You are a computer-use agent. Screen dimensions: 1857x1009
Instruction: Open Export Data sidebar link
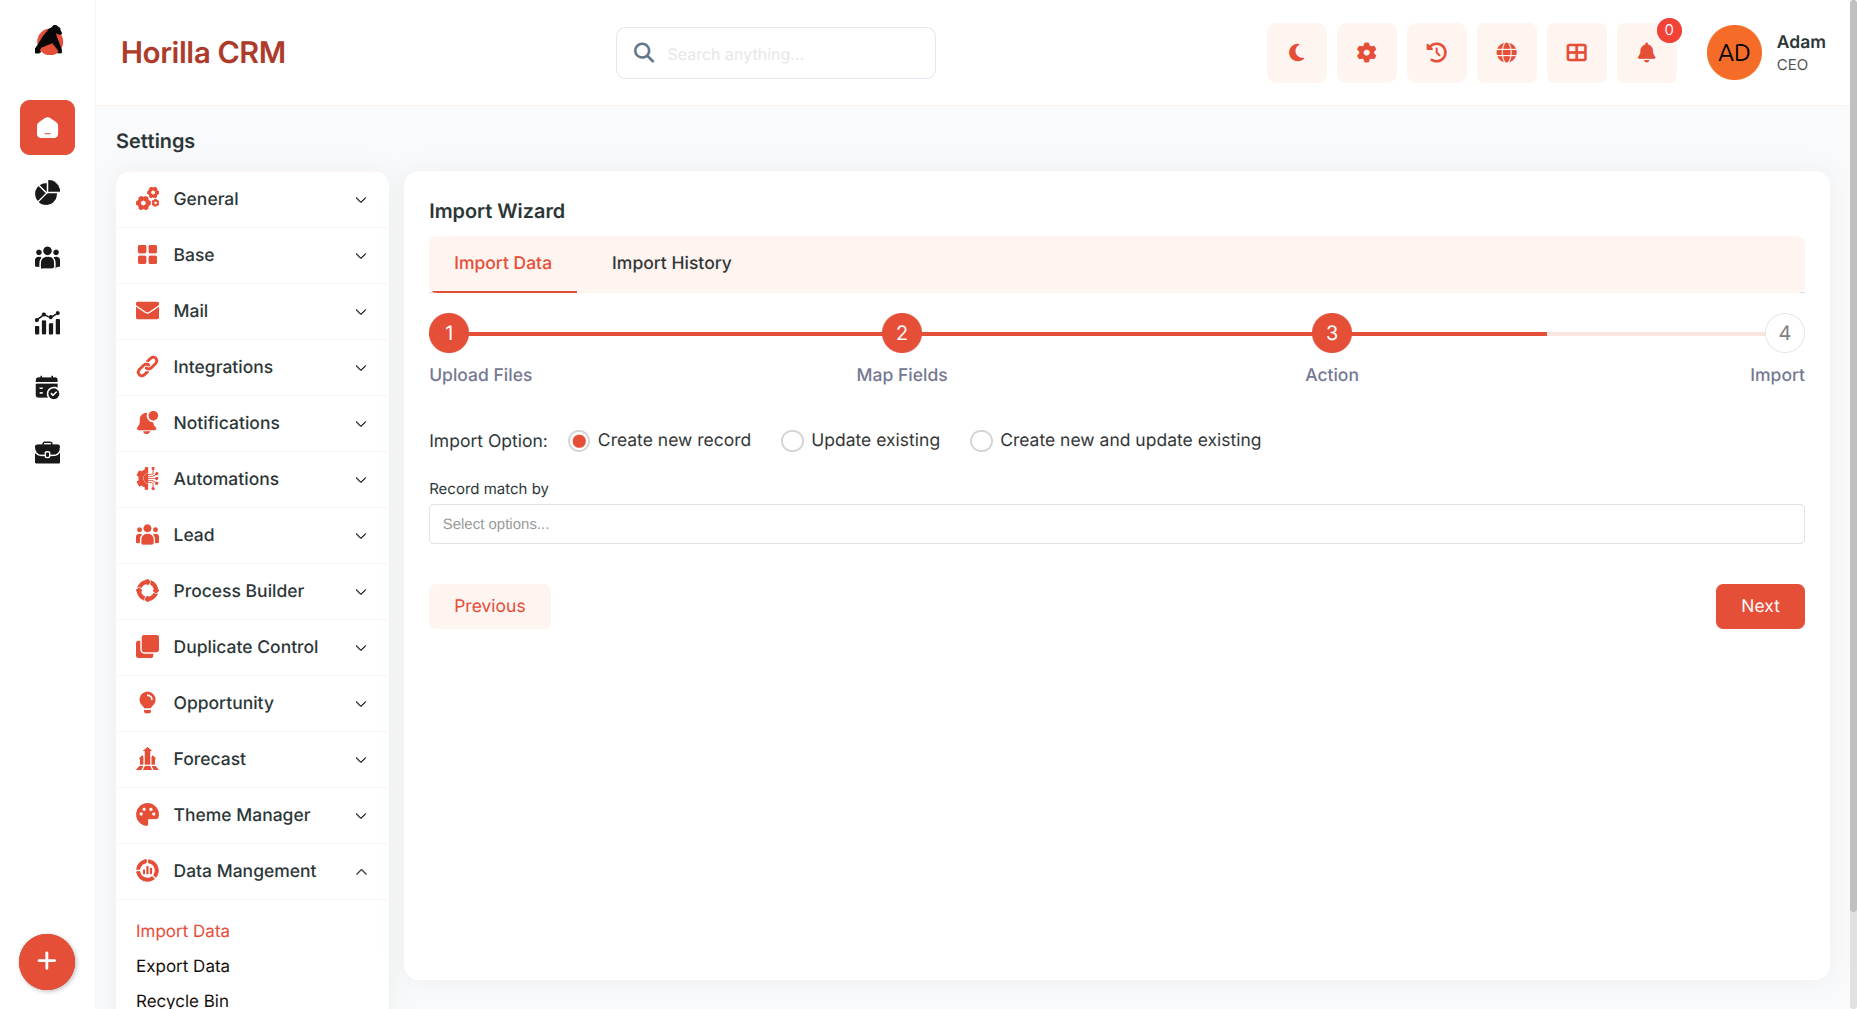[x=183, y=966]
